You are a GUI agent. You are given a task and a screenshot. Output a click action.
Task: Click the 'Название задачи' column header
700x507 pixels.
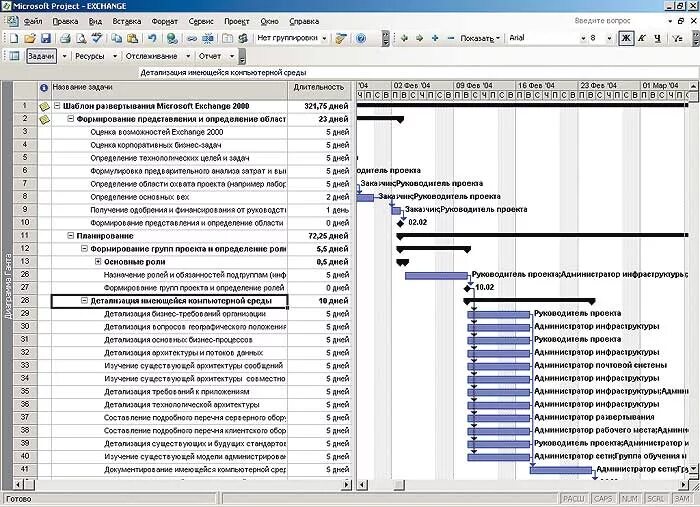(169, 91)
